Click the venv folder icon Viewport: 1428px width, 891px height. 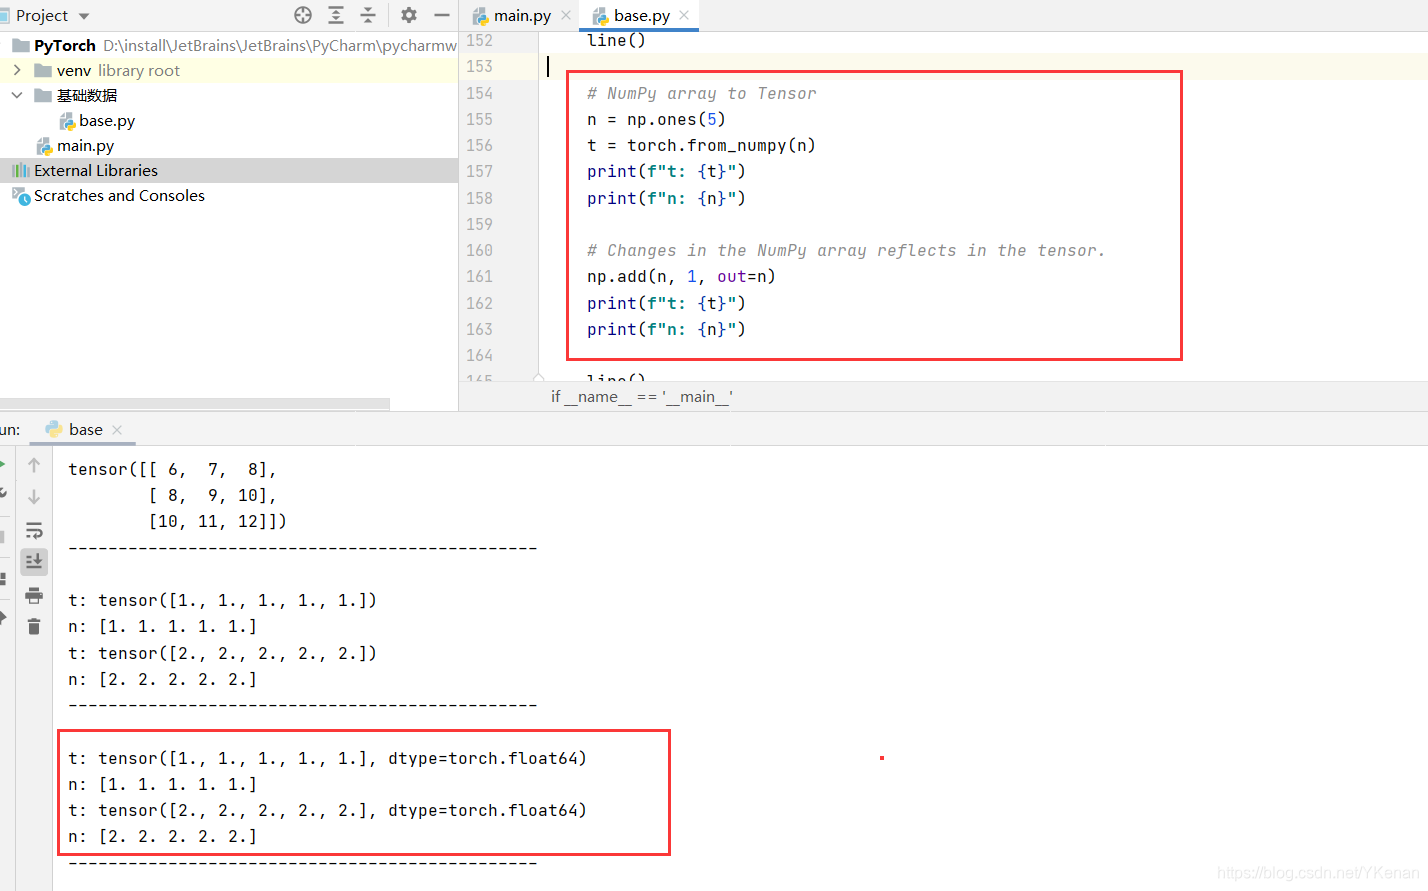(x=43, y=71)
